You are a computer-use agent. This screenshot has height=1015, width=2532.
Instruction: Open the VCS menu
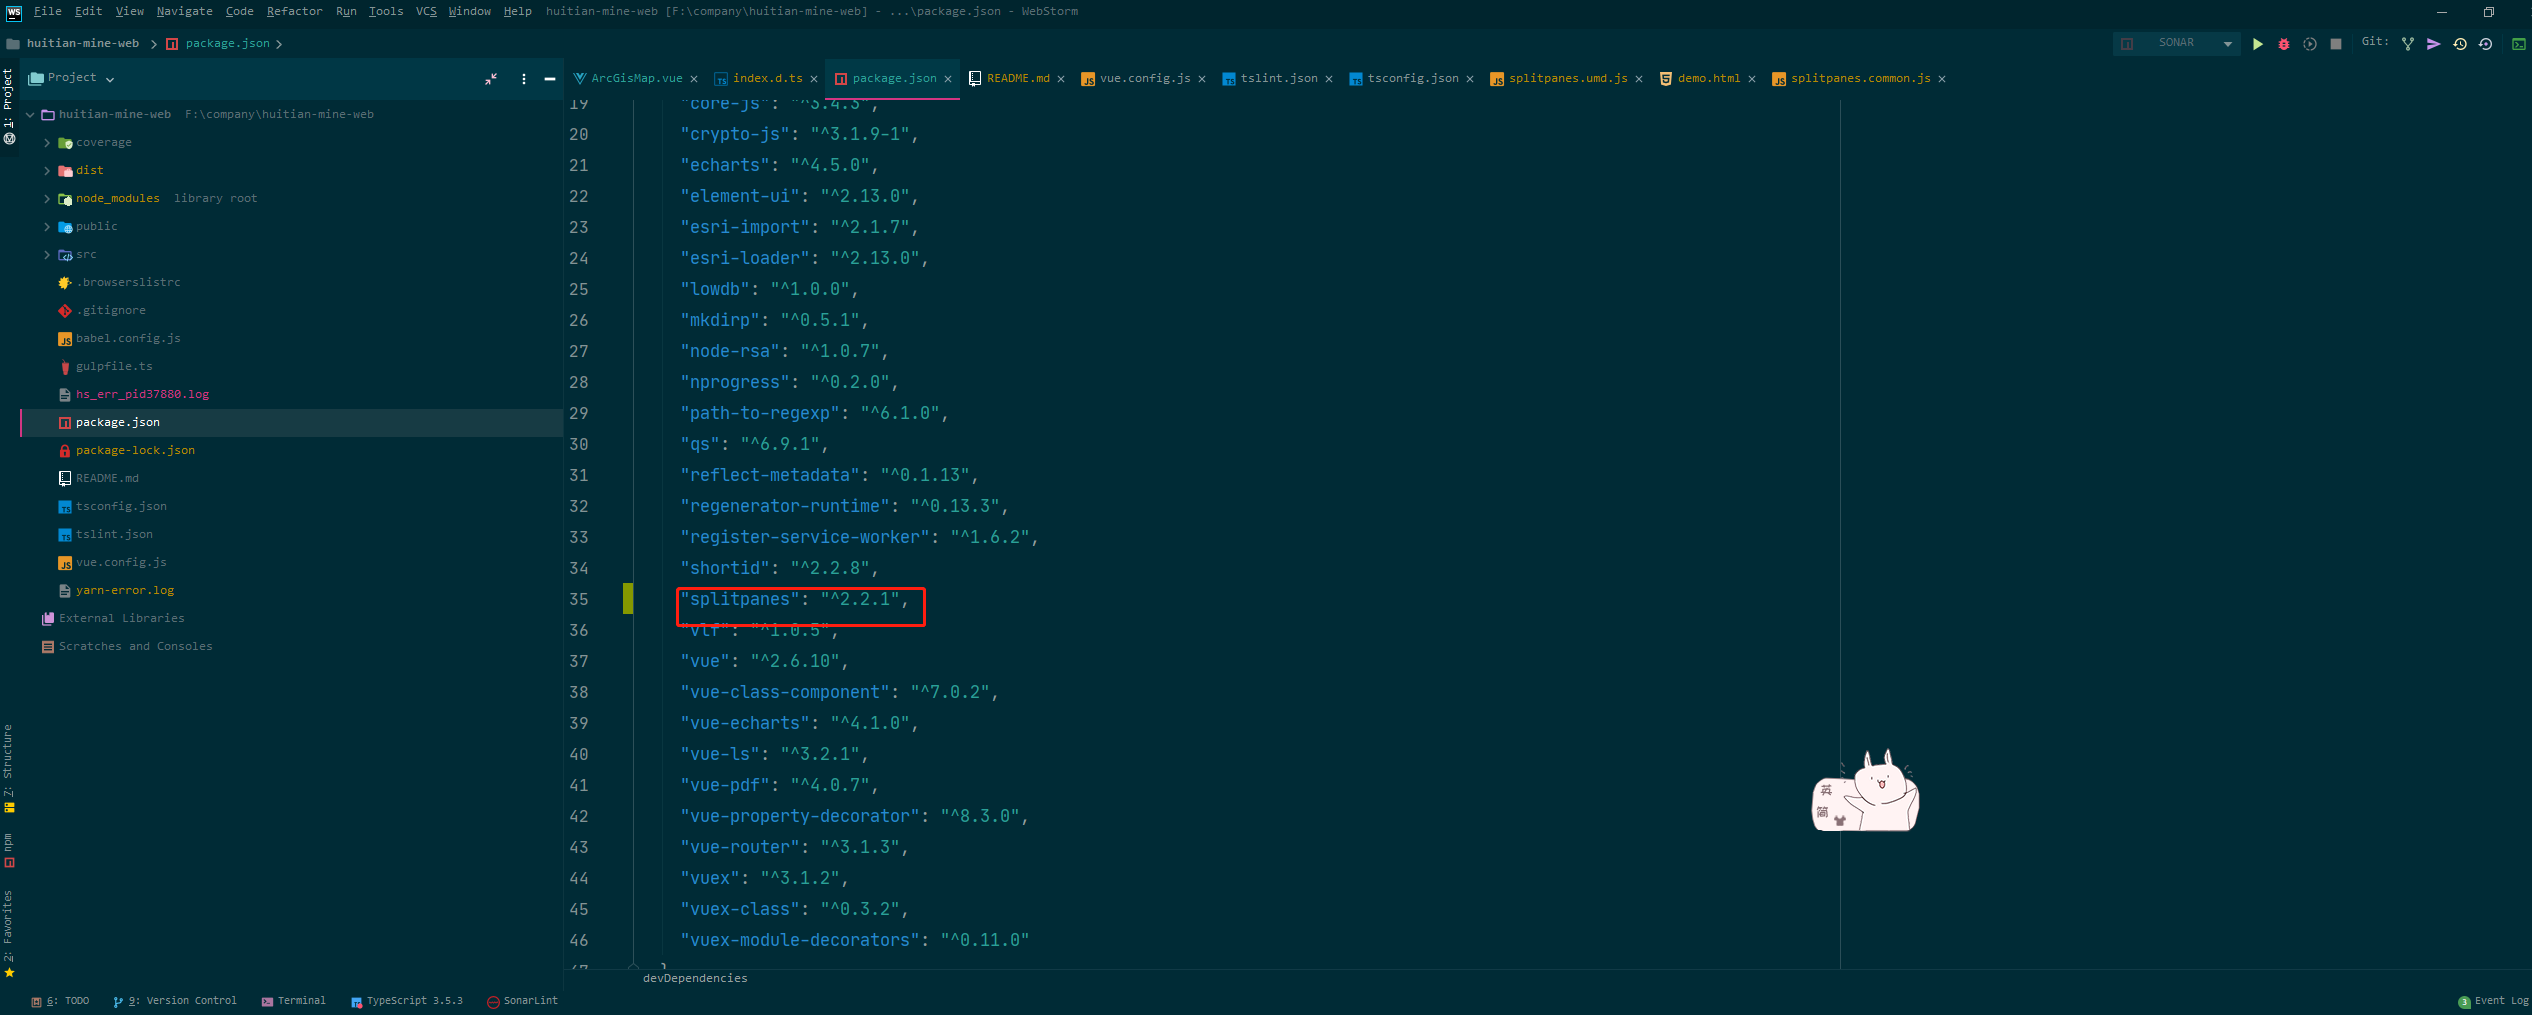point(426,12)
